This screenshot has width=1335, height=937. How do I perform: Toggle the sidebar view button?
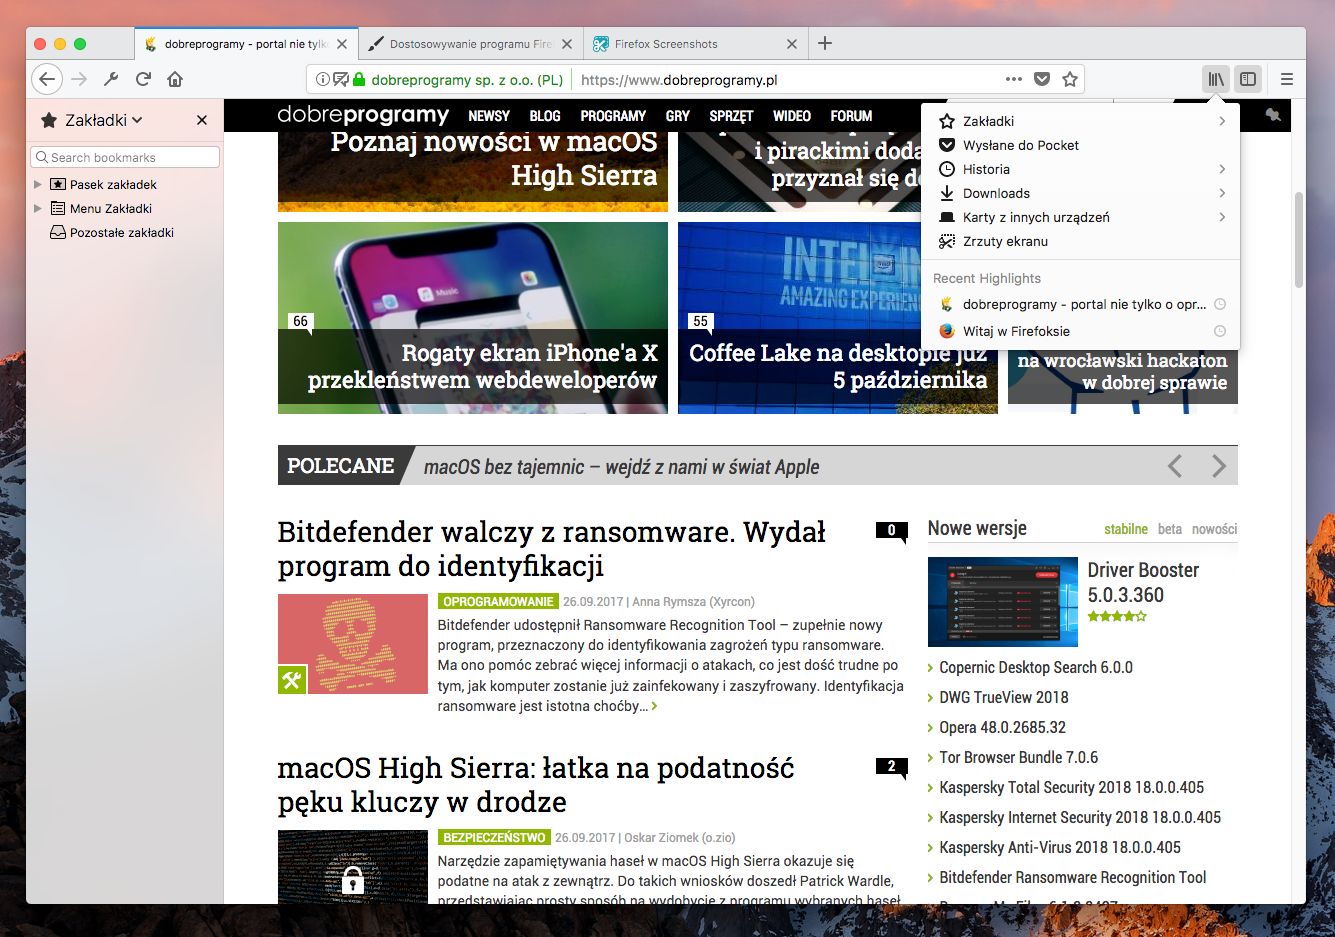pyautogui.click(x=1248, y=79)
